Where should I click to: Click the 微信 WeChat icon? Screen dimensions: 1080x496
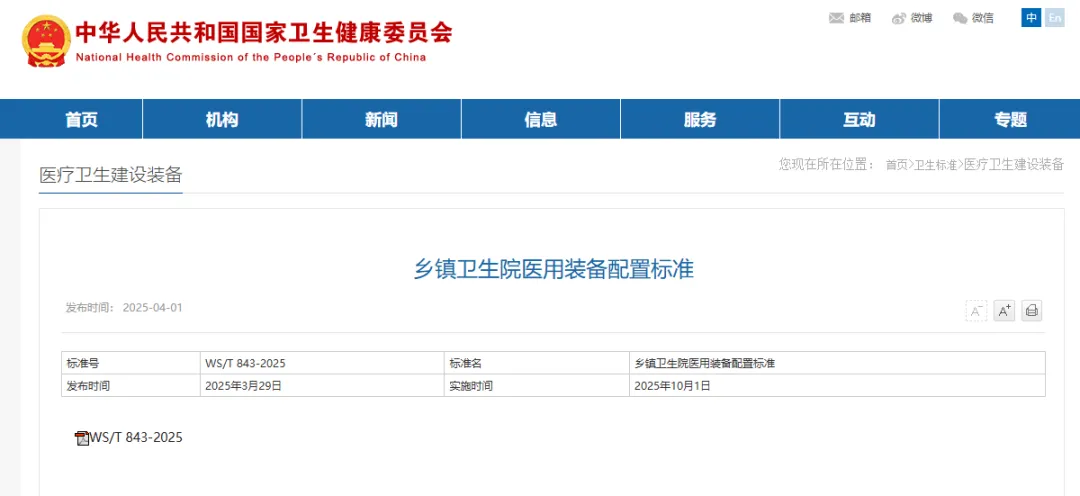(x=960, y=18)
